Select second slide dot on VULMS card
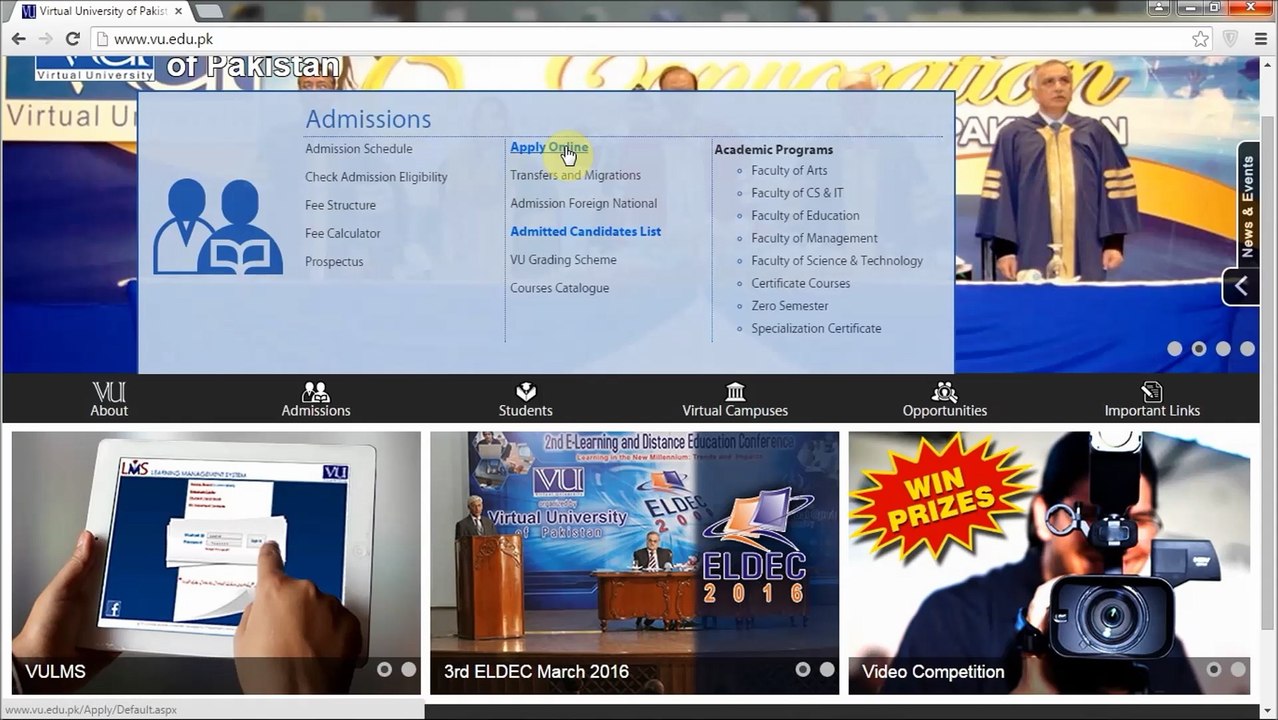Screen dimensions: 1278x720 coord(408,670)
